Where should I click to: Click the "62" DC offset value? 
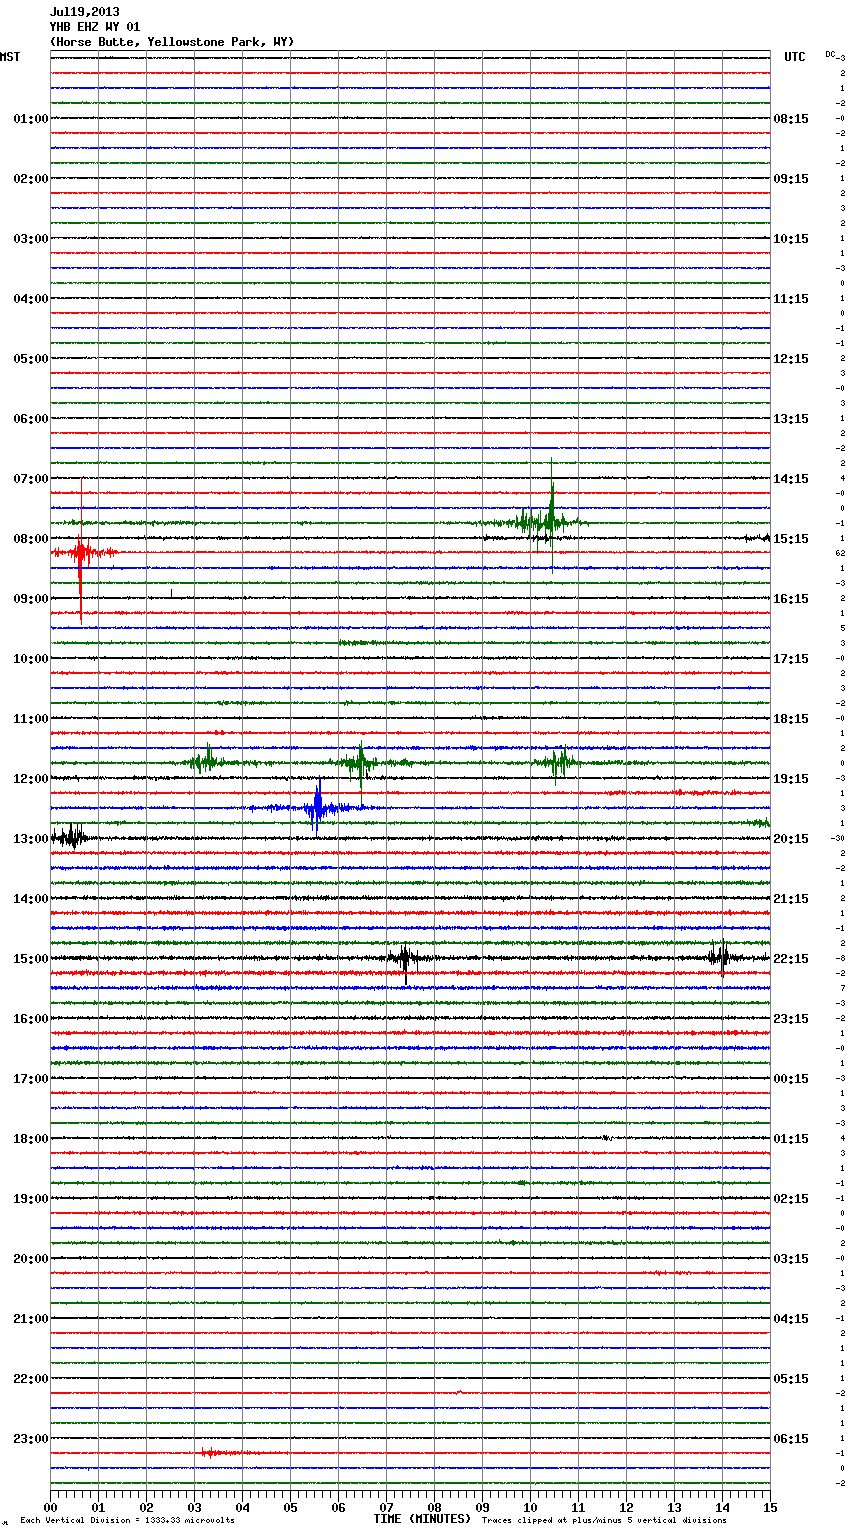point(841,553)
